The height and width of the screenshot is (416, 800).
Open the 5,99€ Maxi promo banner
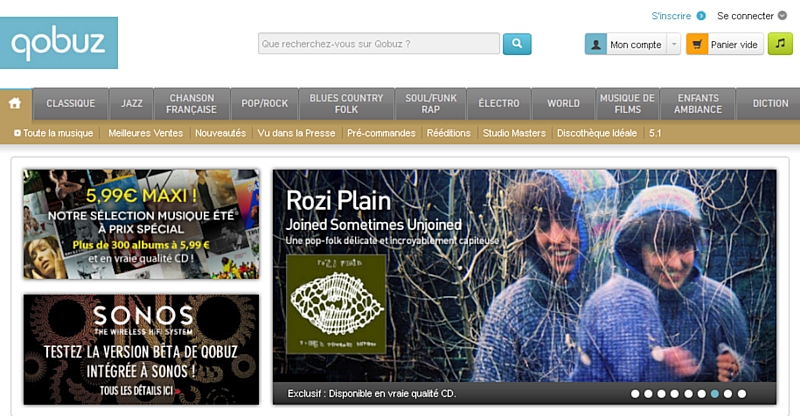(x=141, y=224)
